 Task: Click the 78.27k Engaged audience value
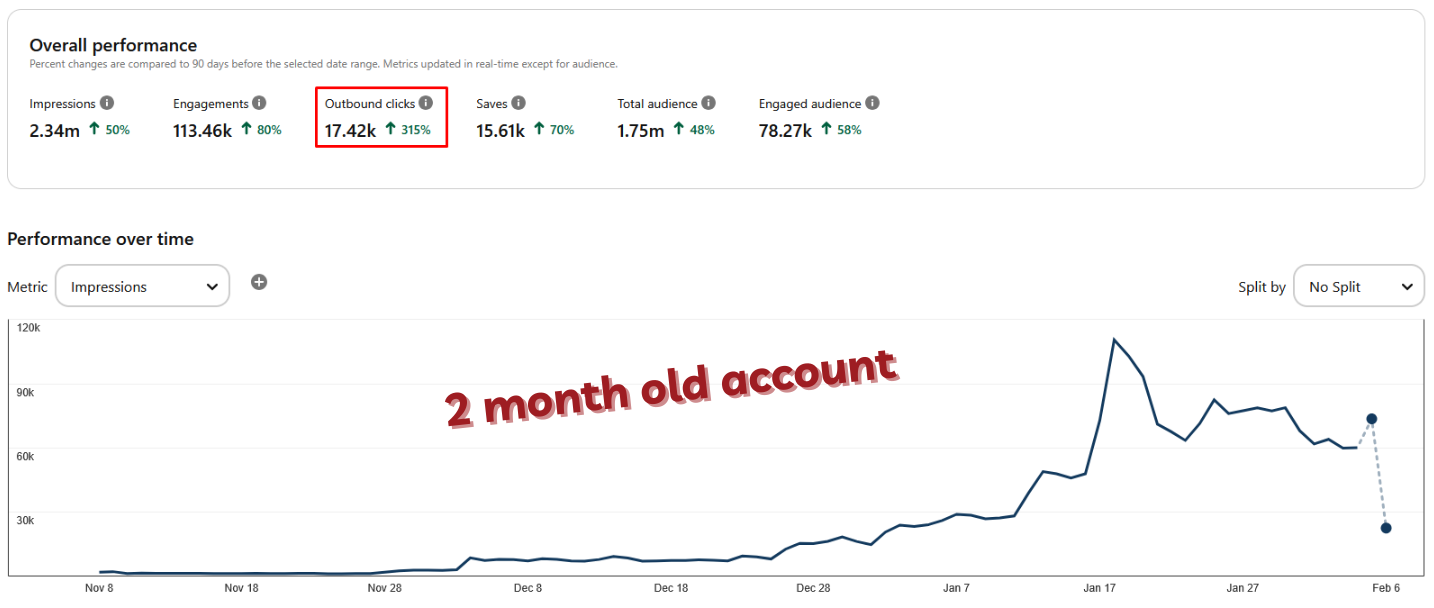coord(785,130)
